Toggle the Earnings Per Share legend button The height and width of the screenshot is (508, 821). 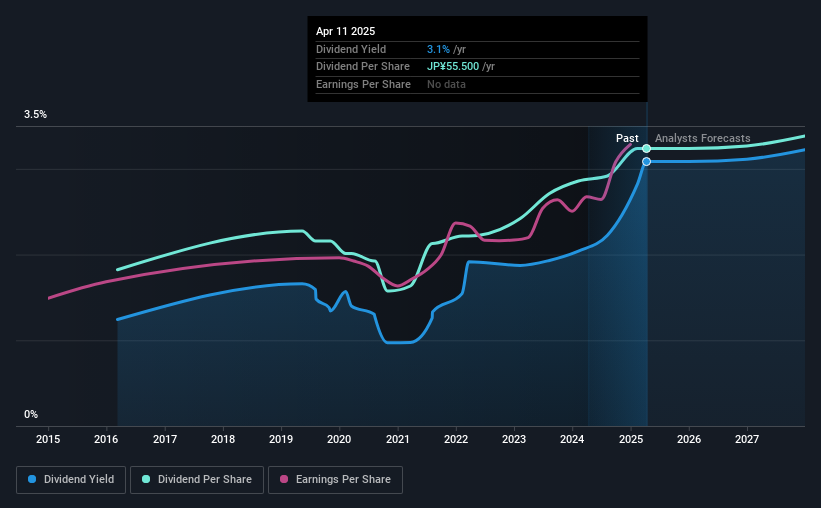pyautogui.click(x=335, y=480)
